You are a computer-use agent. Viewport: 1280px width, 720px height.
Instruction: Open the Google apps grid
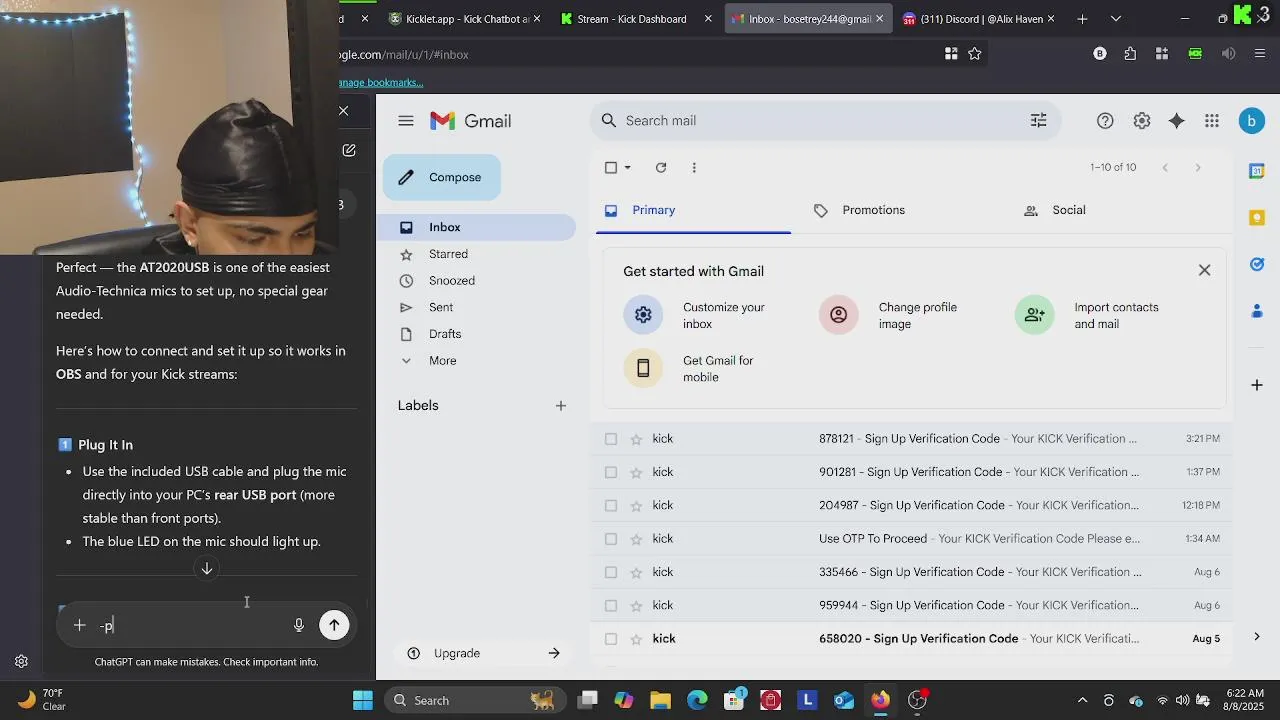[x=1212, y=121]
